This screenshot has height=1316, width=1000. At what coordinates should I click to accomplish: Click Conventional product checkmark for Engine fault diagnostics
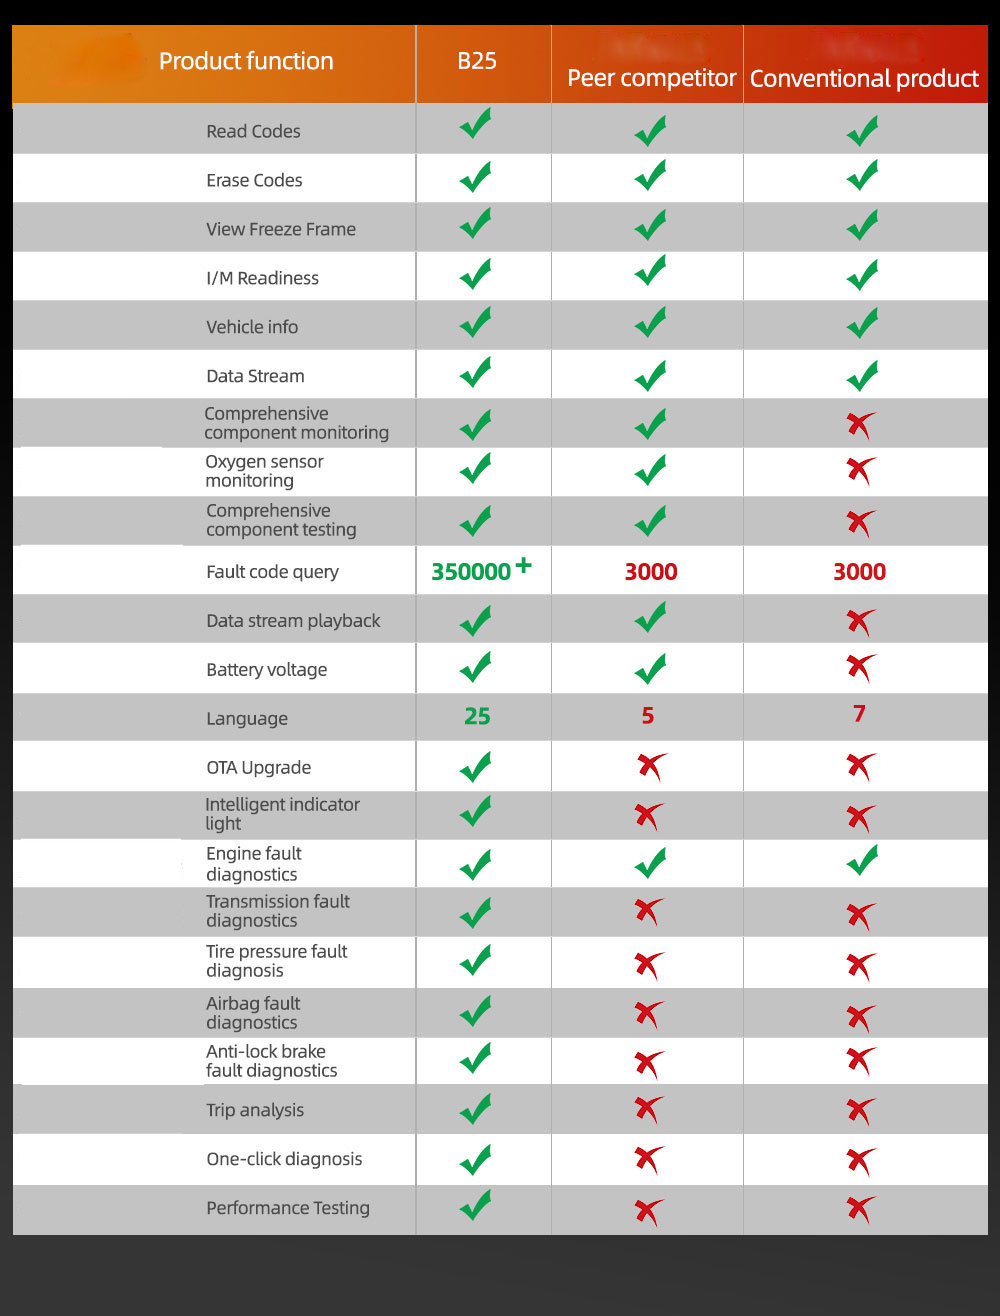tap(861, 860)
